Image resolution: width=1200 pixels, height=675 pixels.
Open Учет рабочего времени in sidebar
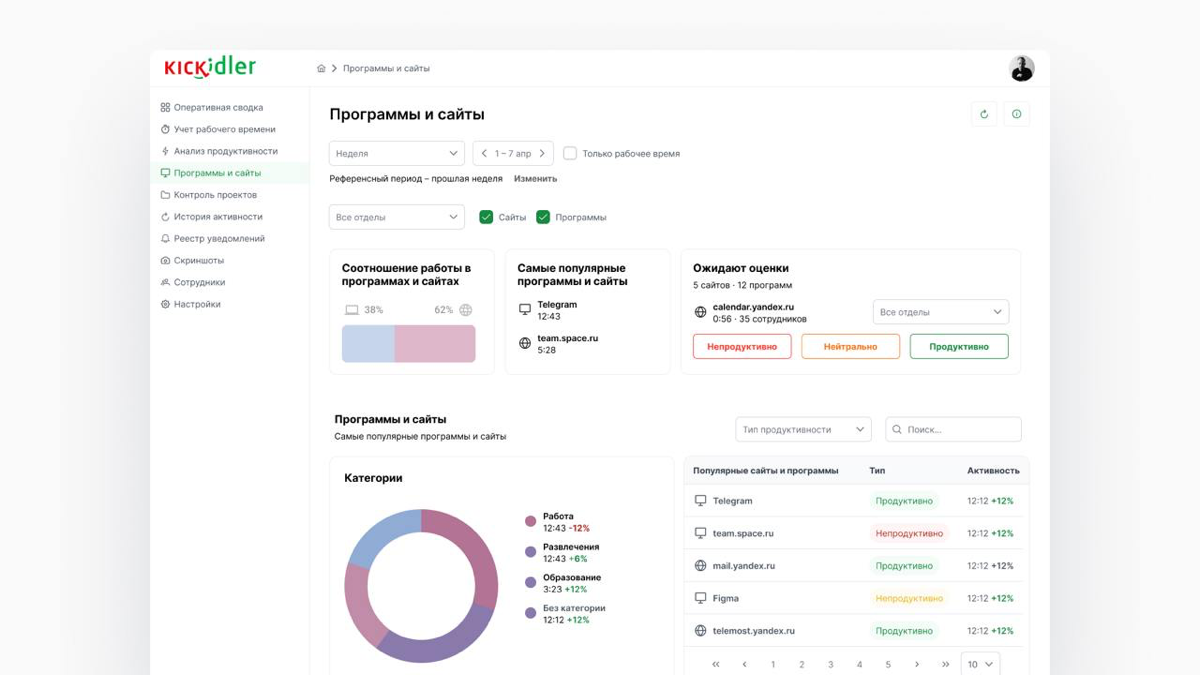229,129
